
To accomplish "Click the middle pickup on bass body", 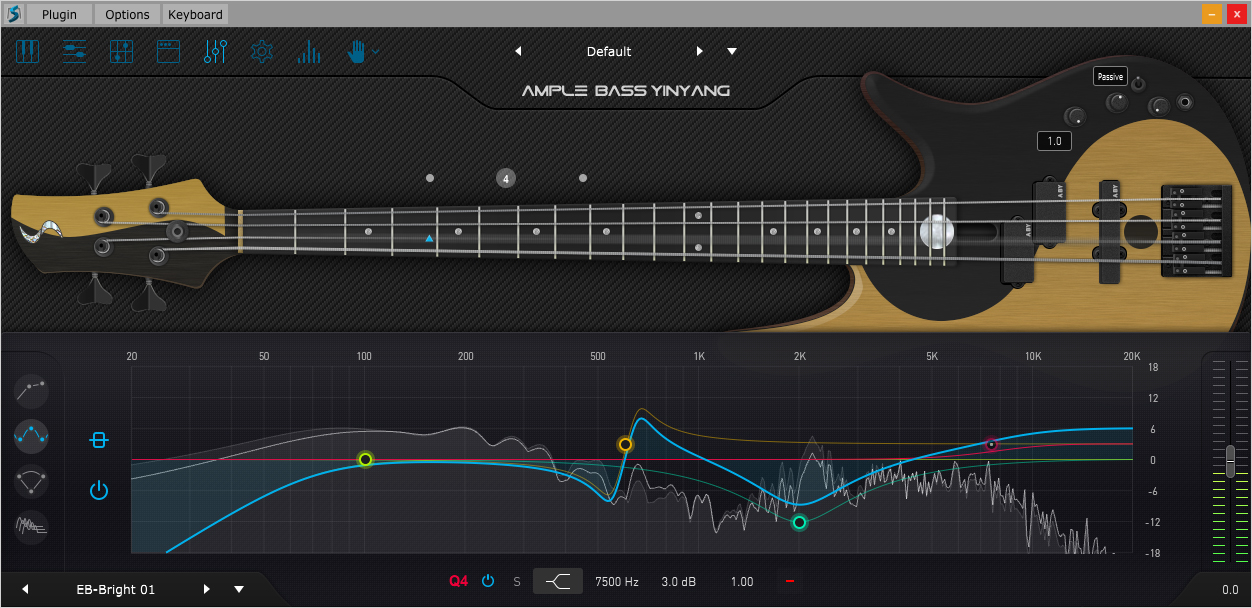I will 1051,212.
